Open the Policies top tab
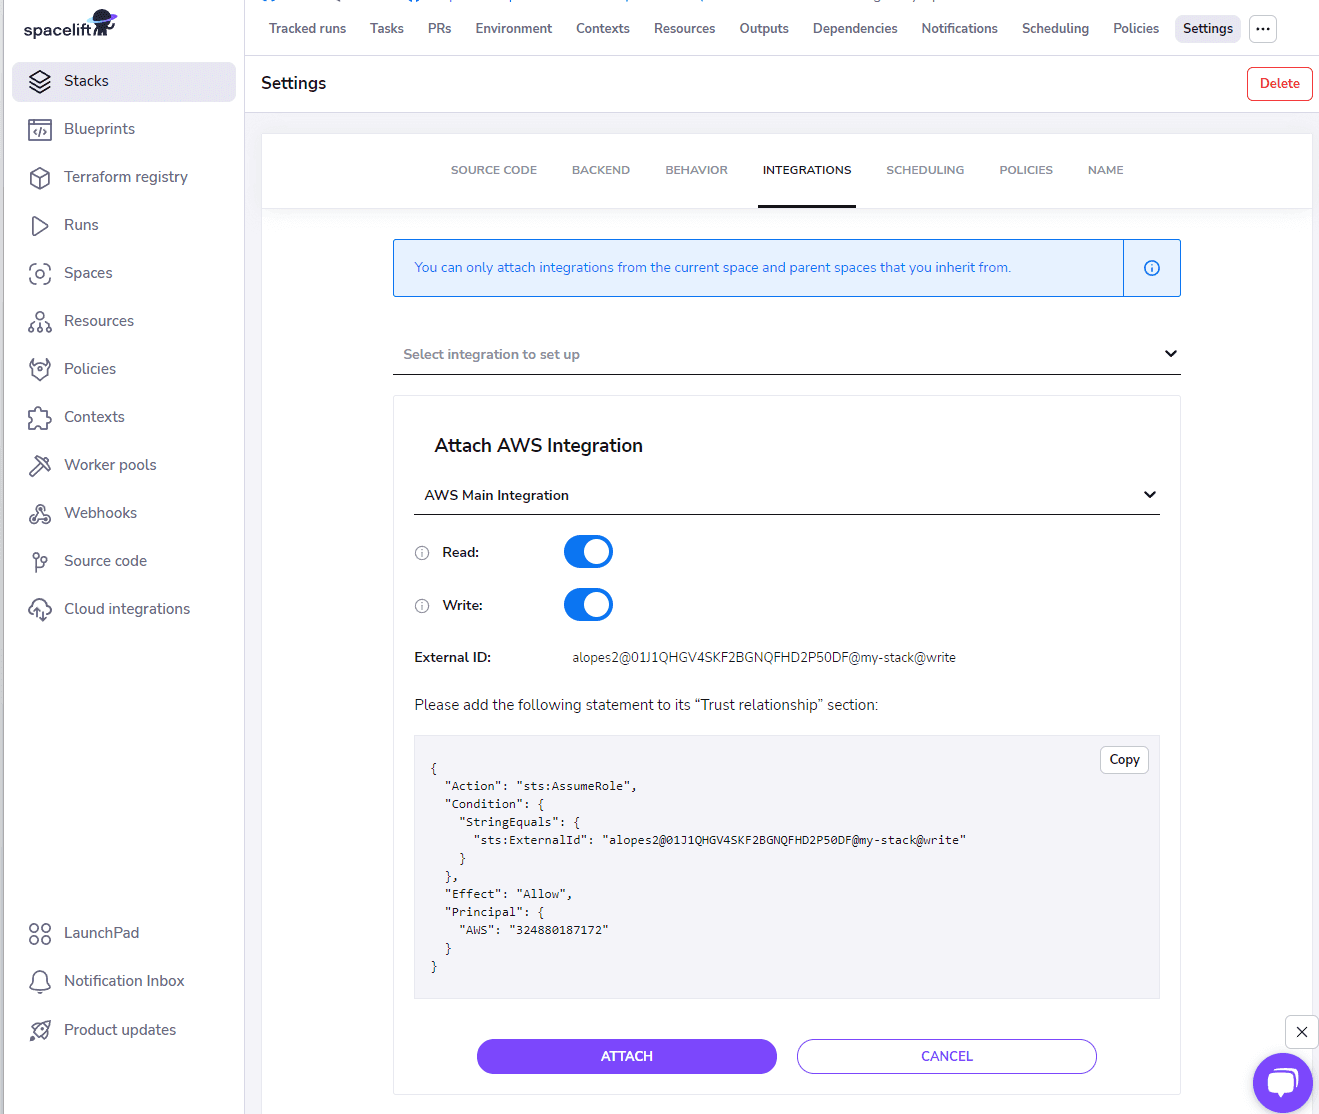 (x=1136, y=29)
